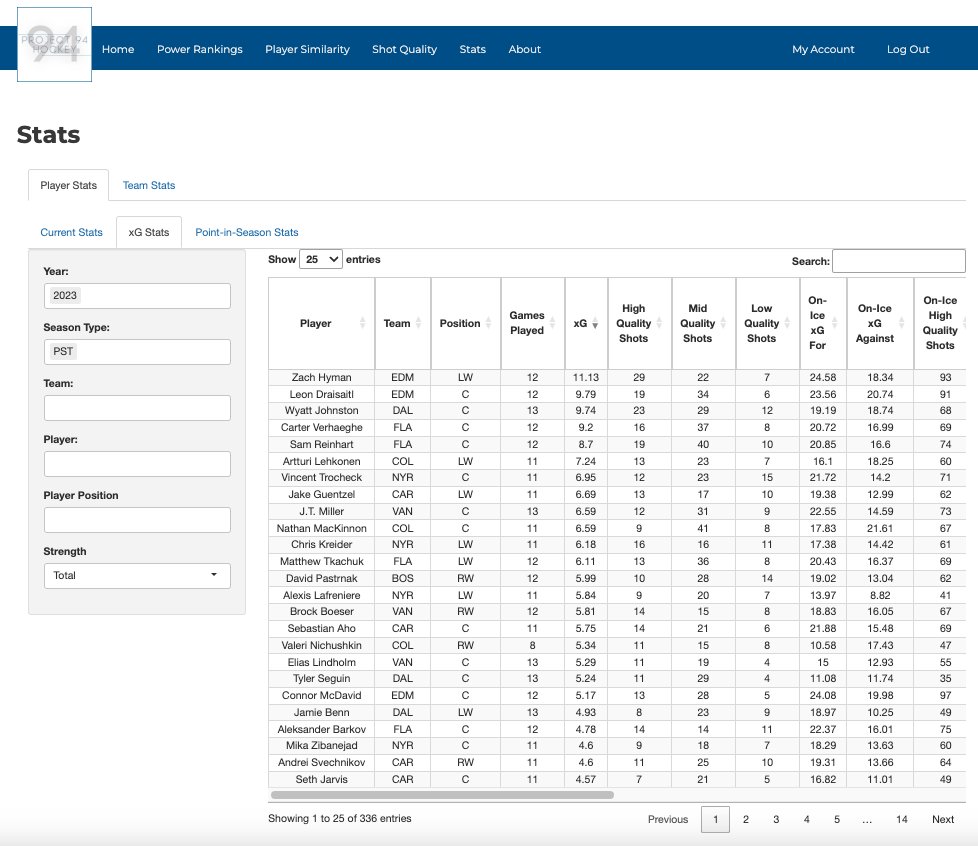Sort by Games Played sort arrows
Screen dimensions: 978x846
[552, 323]
